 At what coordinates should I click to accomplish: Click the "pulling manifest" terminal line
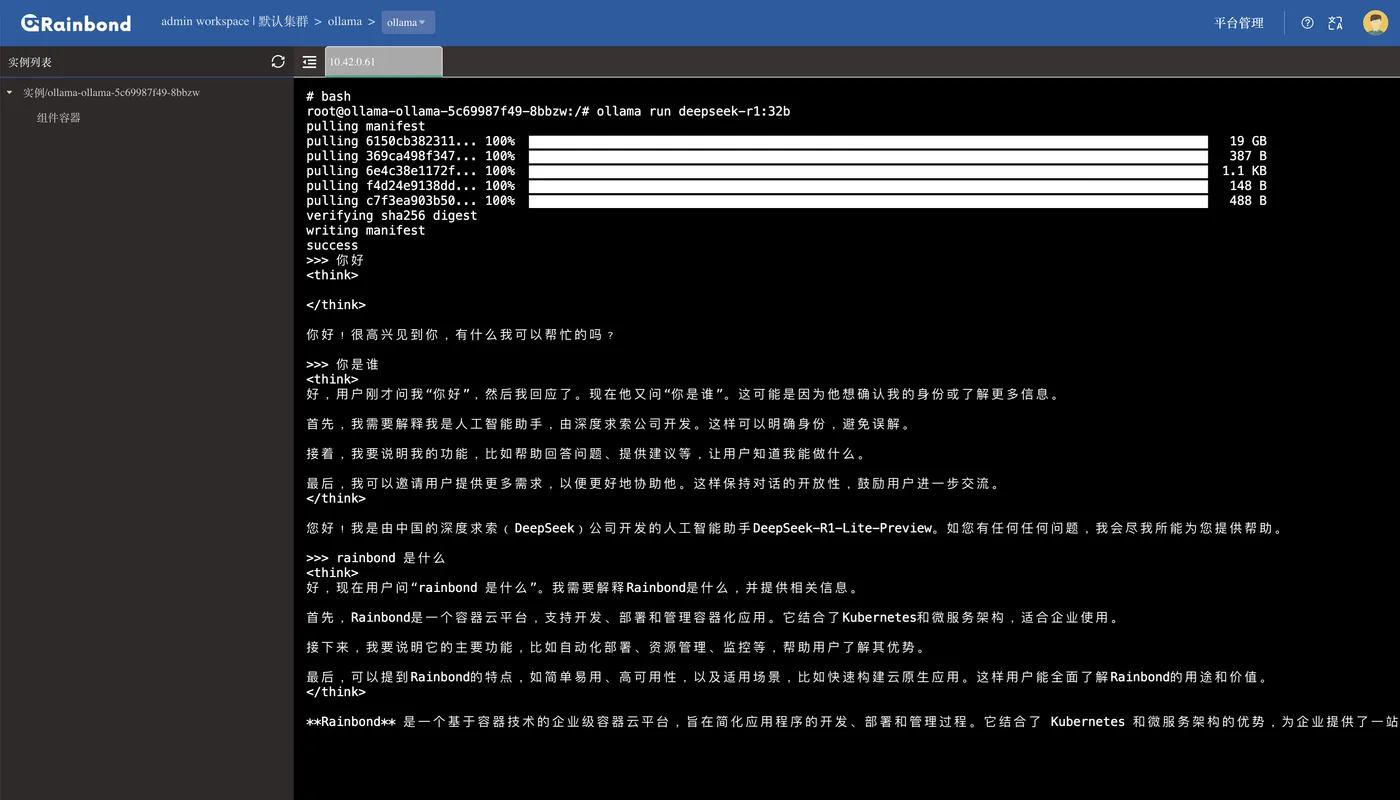click(x=366, y=127)
